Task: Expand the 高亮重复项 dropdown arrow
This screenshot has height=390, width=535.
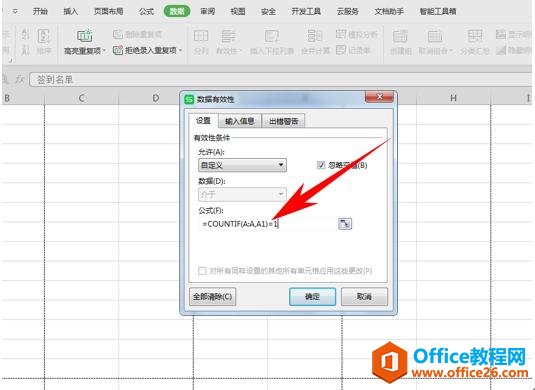Action: click(104, 51)
